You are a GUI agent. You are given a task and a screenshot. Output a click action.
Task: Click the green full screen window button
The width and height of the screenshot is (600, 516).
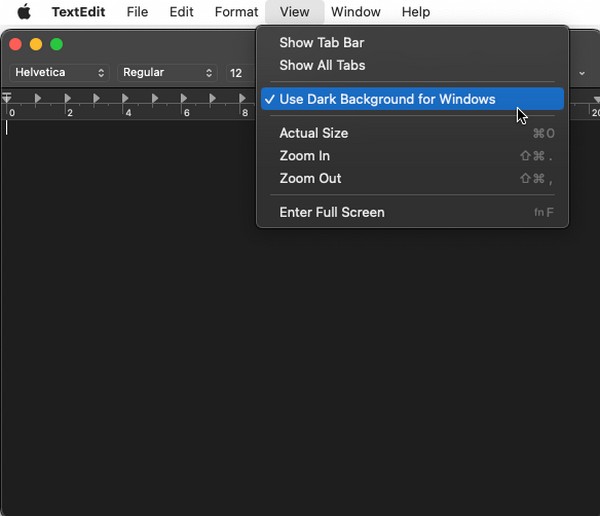(57, 44)
